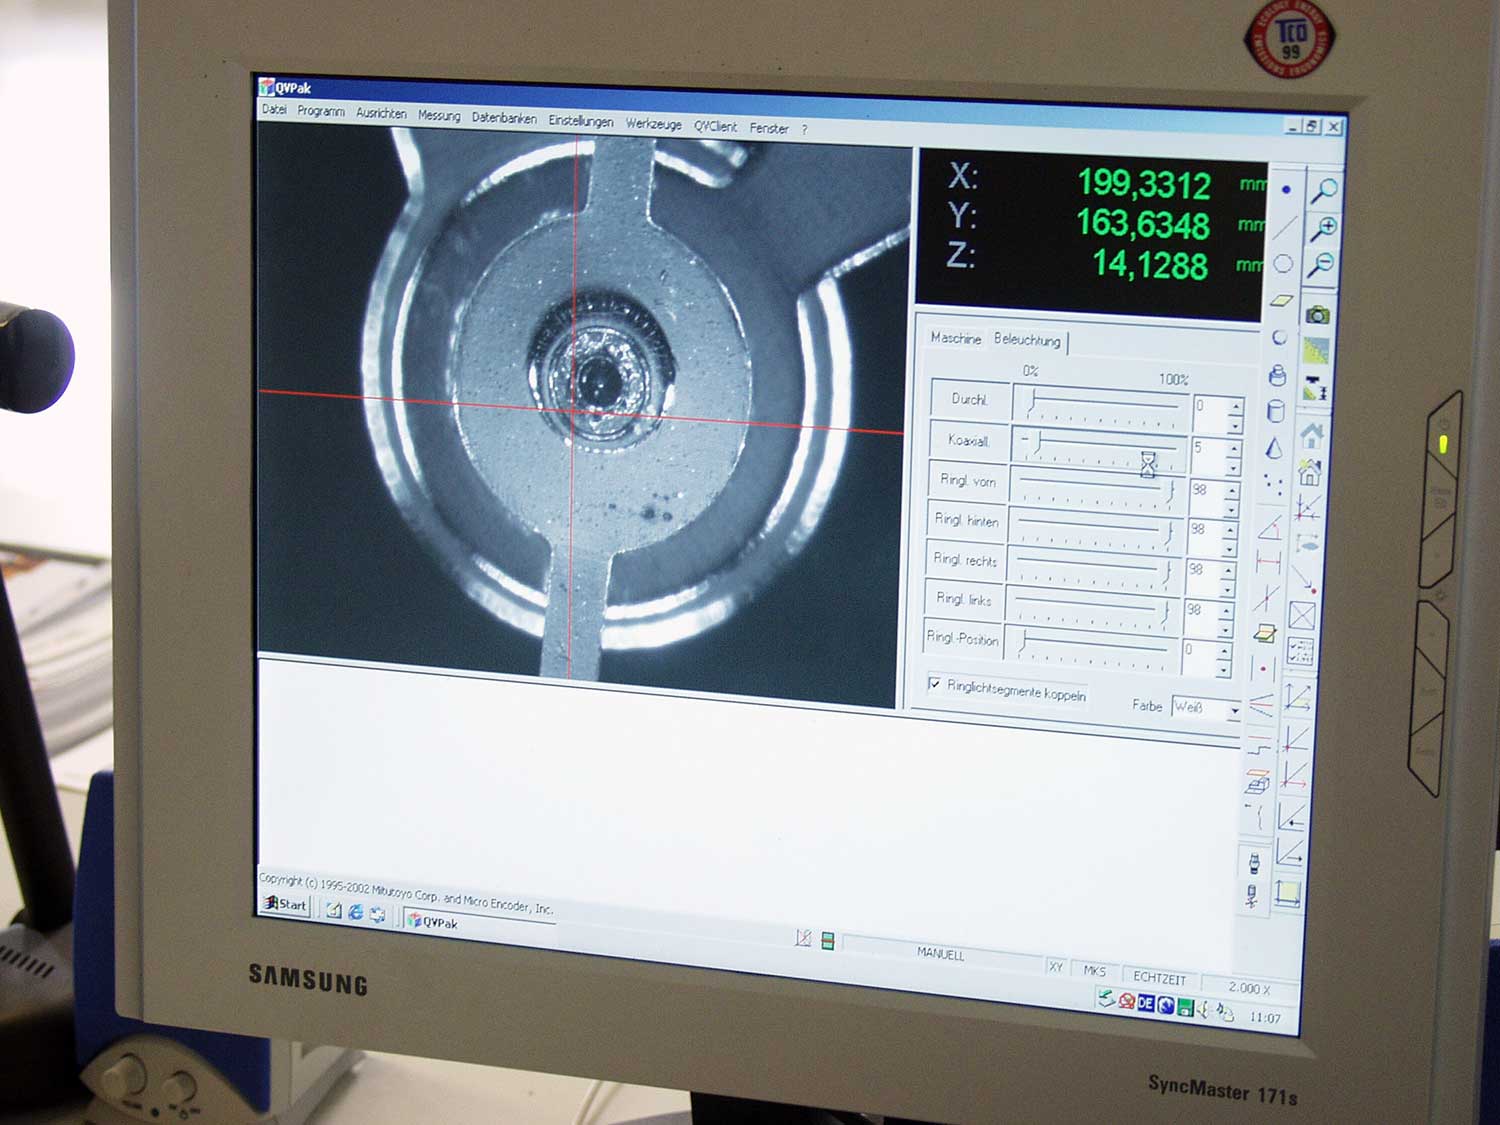
Task: Click the Koaxial lighting button
Action: coord(968,440)
